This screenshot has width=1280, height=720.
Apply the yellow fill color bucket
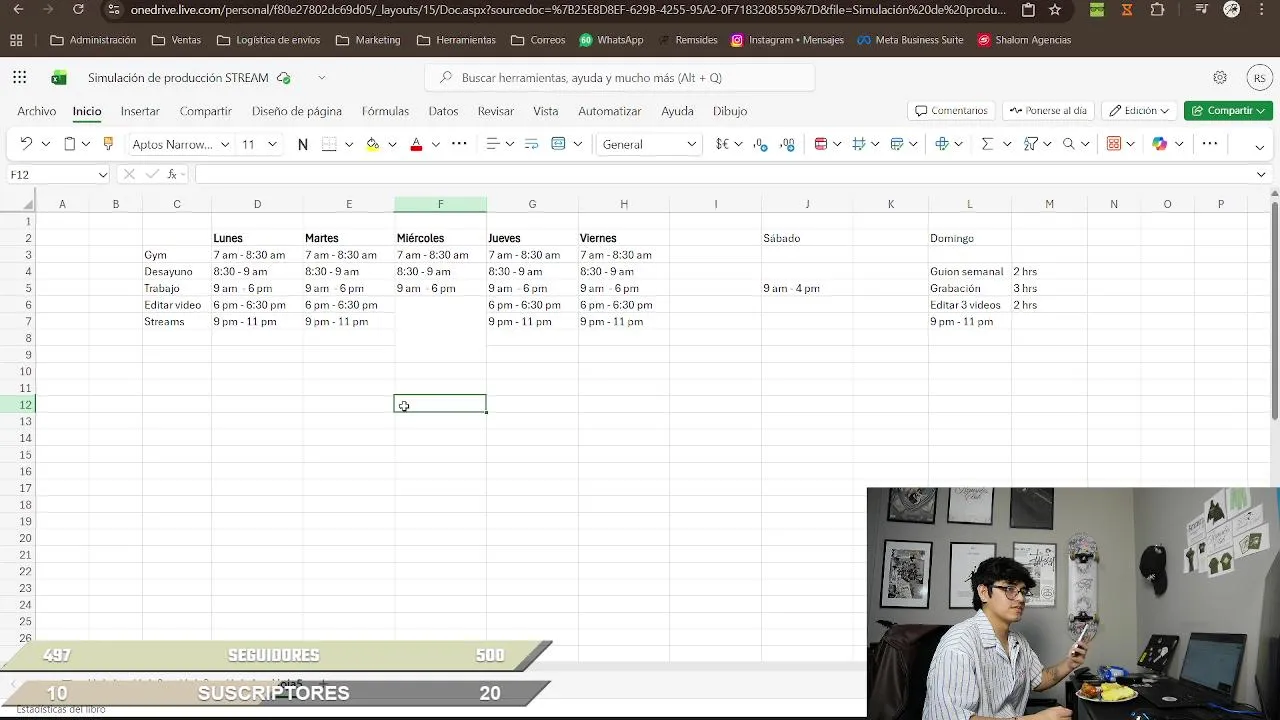coord(373,144)
